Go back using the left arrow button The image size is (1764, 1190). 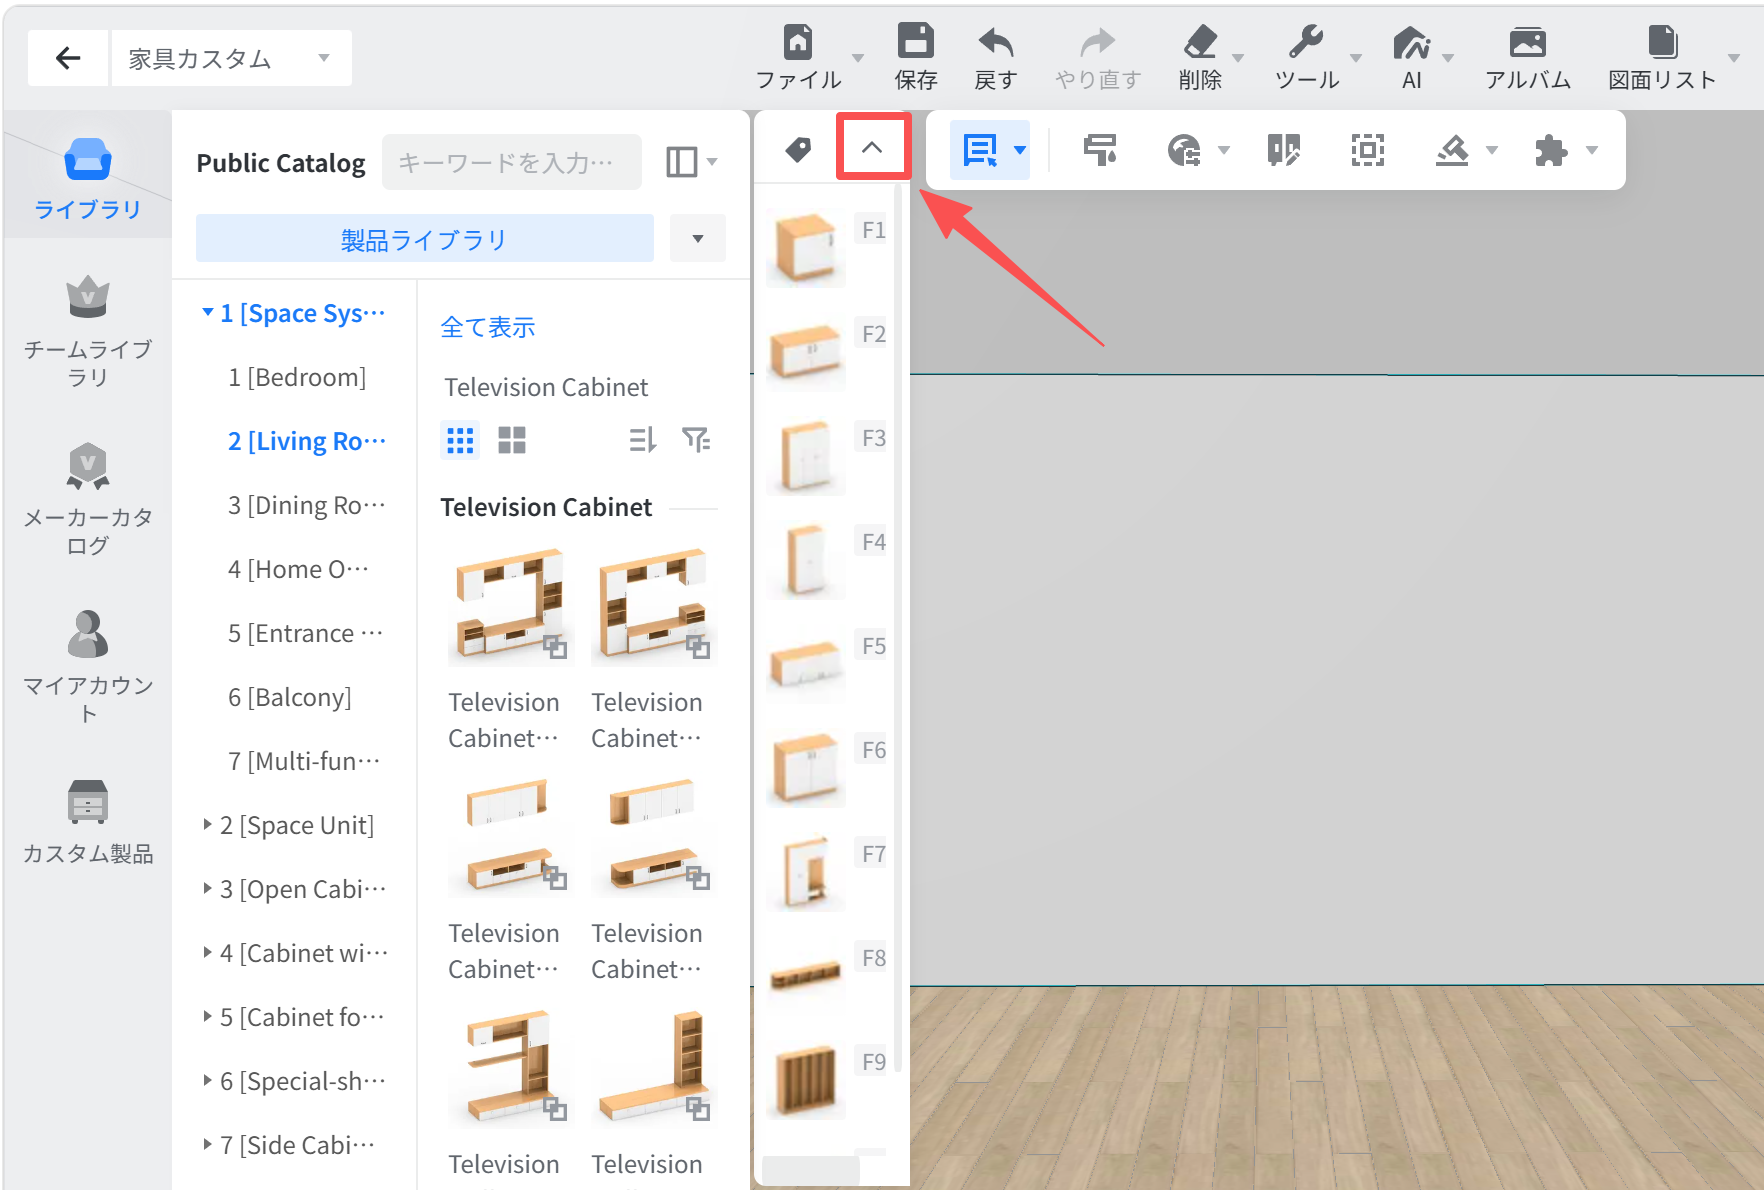click(x=68, y=58)
